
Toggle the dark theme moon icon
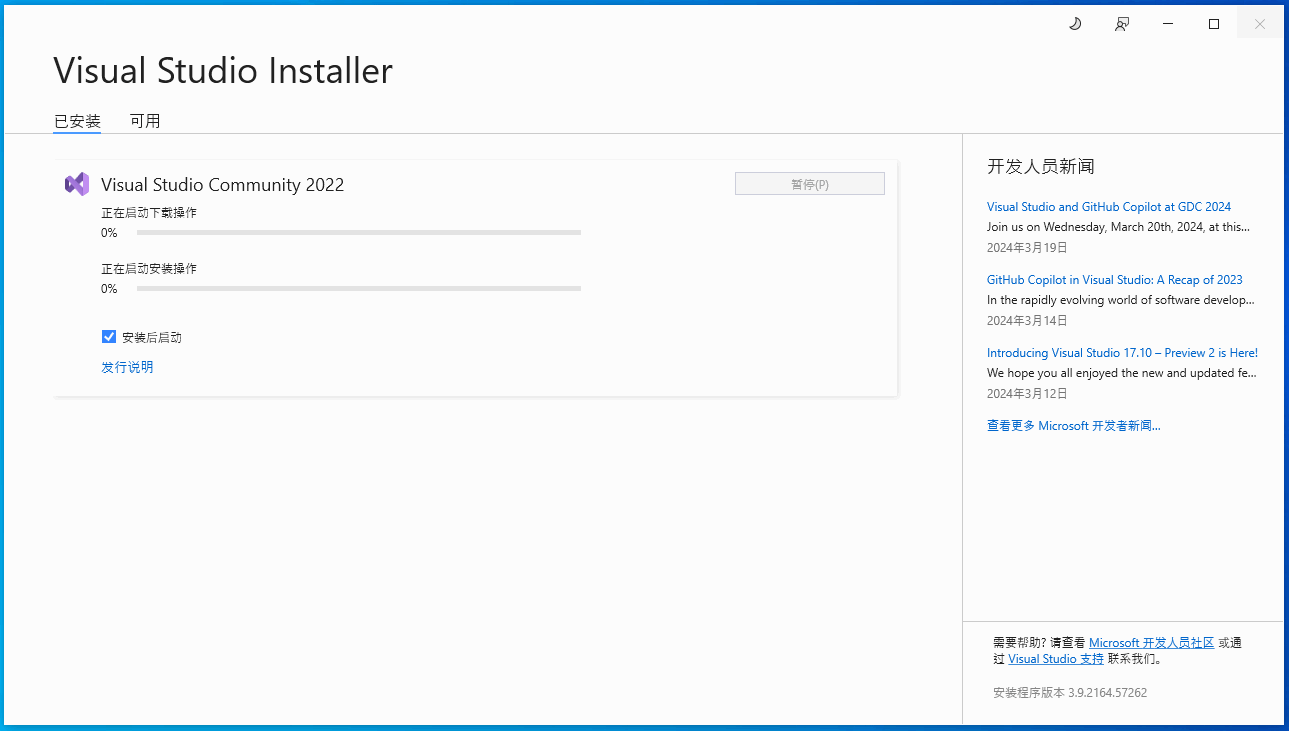(x=1075, y=24)
